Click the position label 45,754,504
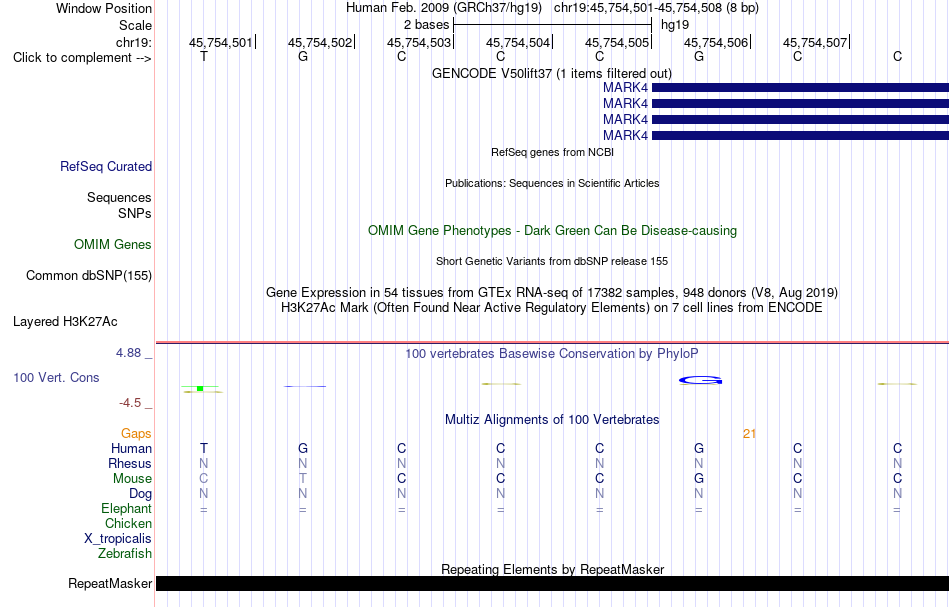Screen dimensions: 950x607 click(x=517, y=42)
